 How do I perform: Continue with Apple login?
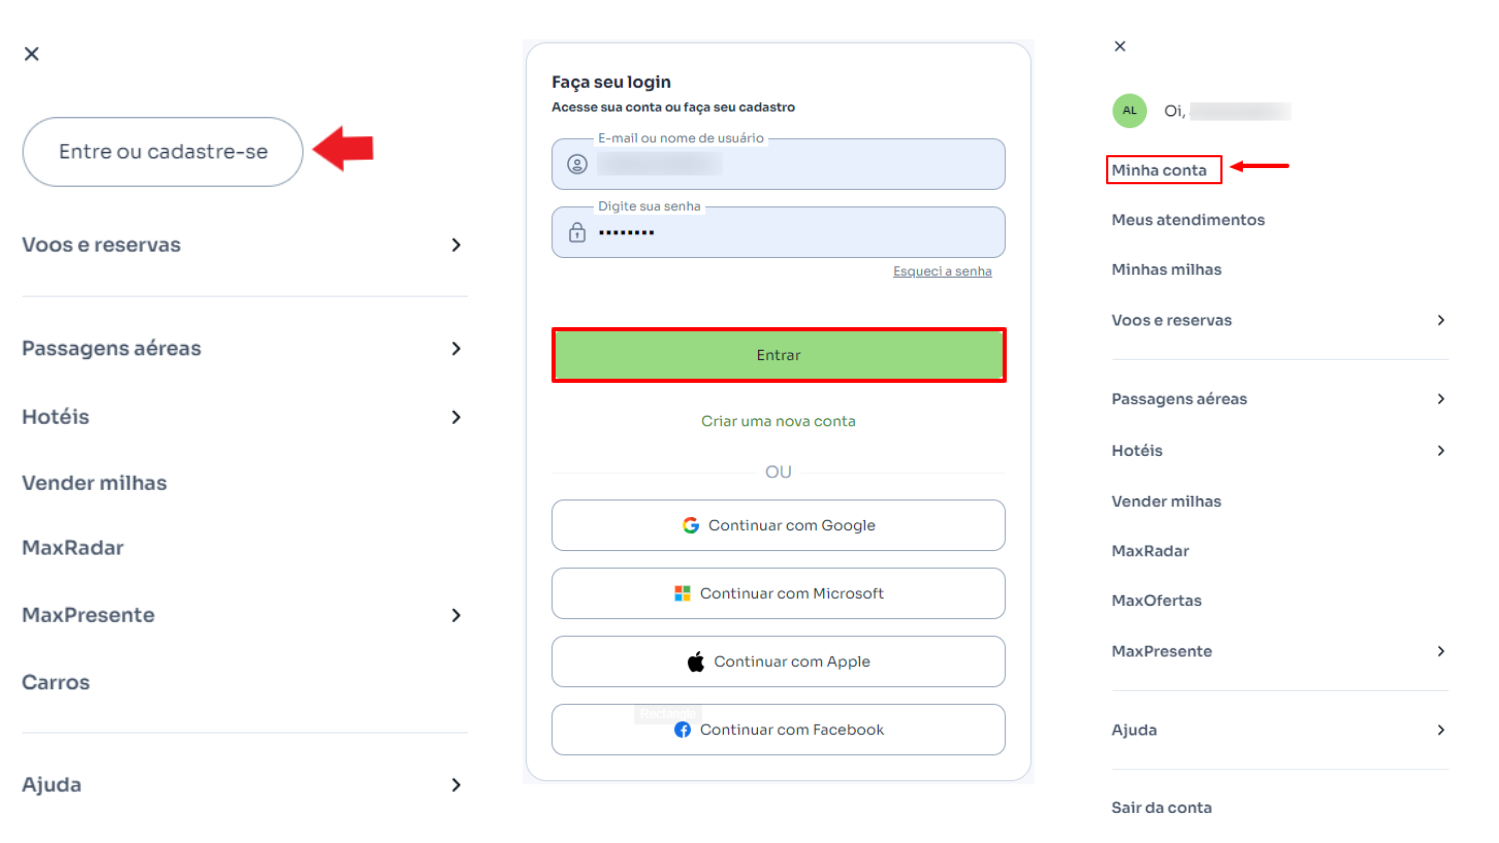point(778,661)
